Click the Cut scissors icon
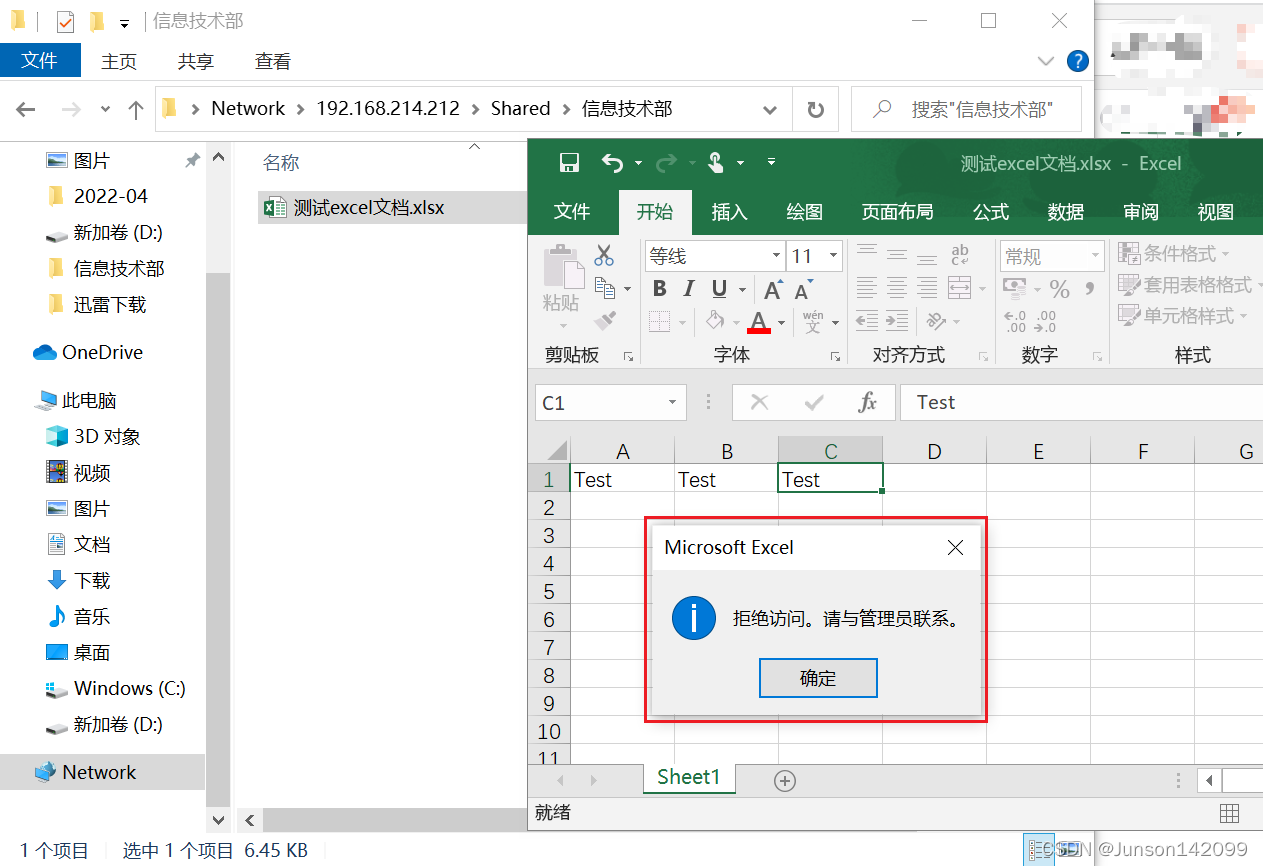Image resolution: width=1263 pixels, height=866 pixels. pyautogui.click(x=604, y=256)
